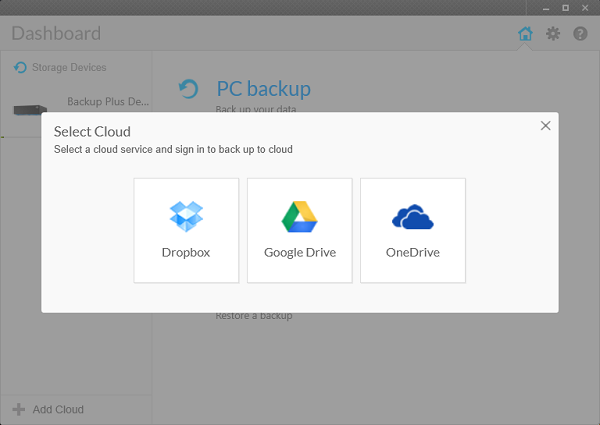Click the Google Drive triangle logo

click(x=300, y=217)
